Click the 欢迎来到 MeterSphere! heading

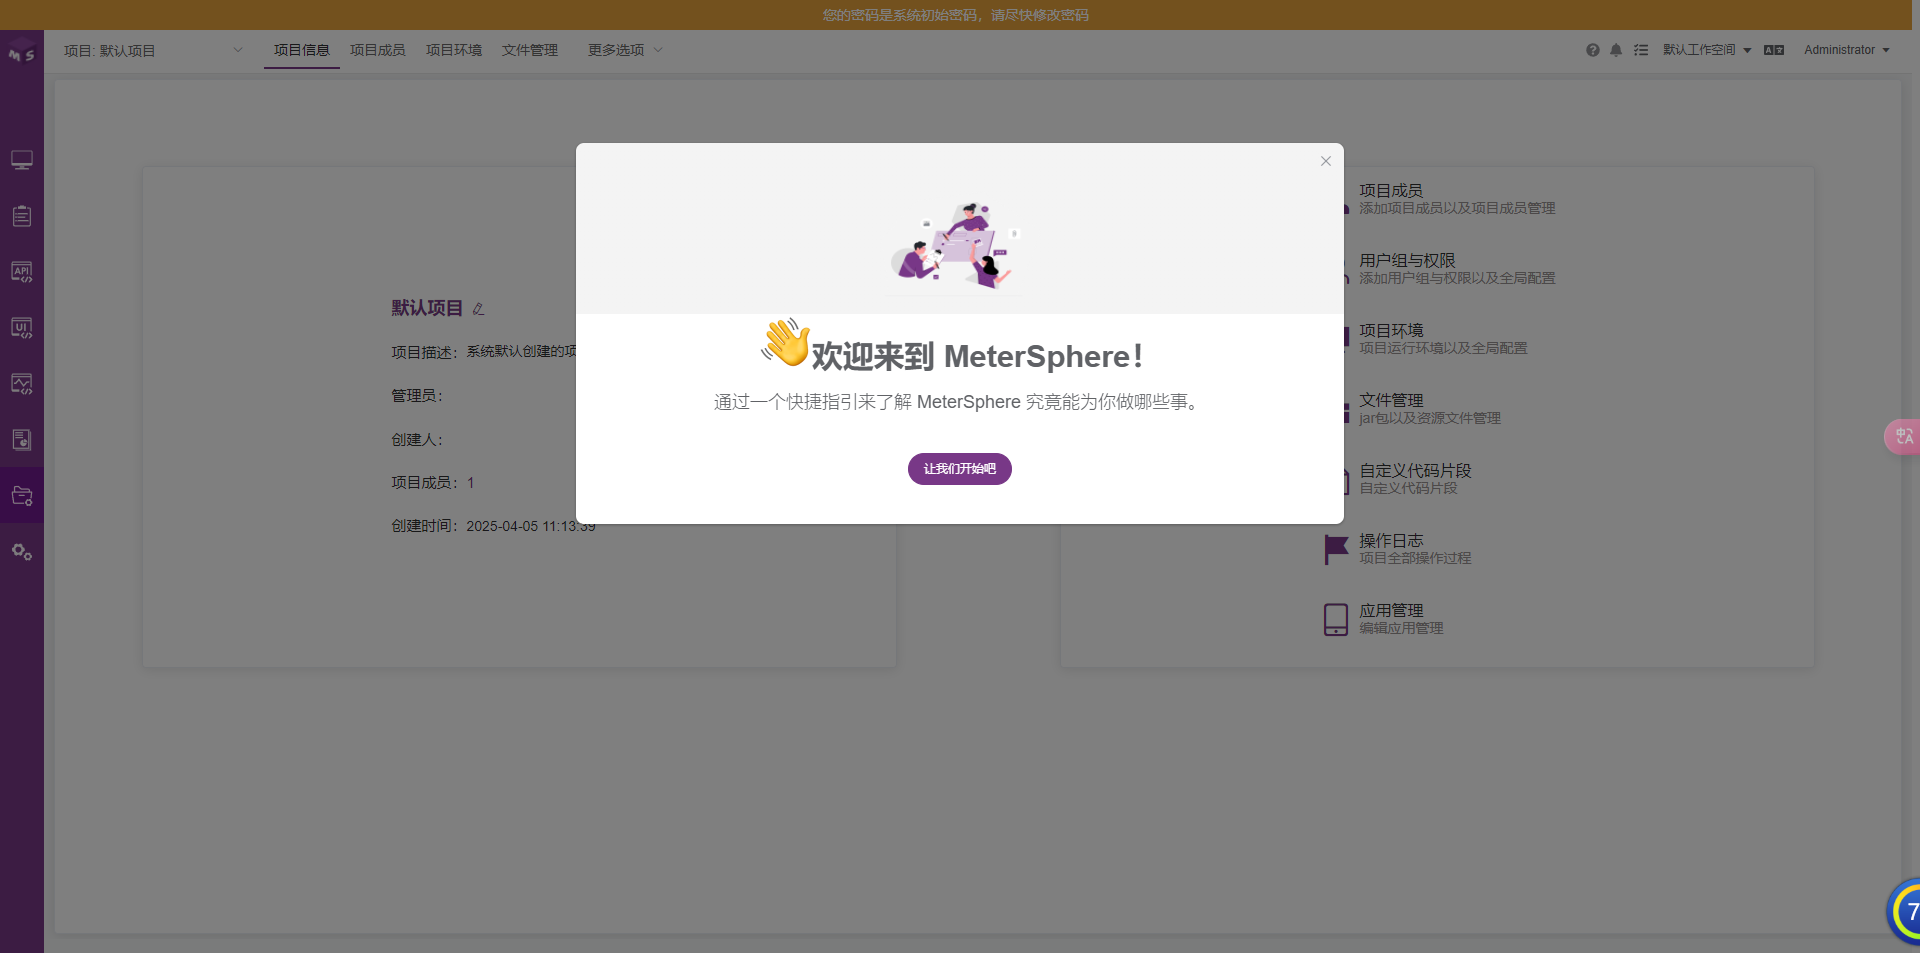[977, 356]
